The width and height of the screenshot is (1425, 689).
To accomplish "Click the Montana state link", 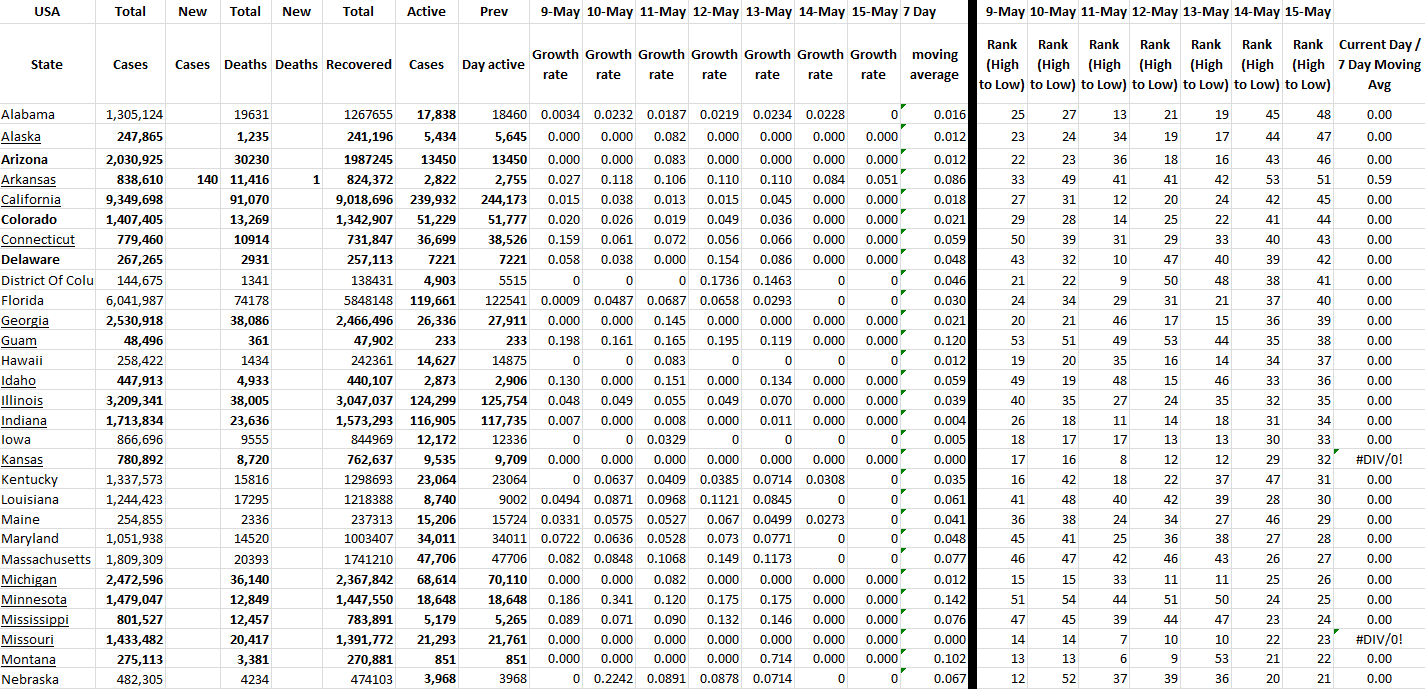I will [x=28, y=660].
